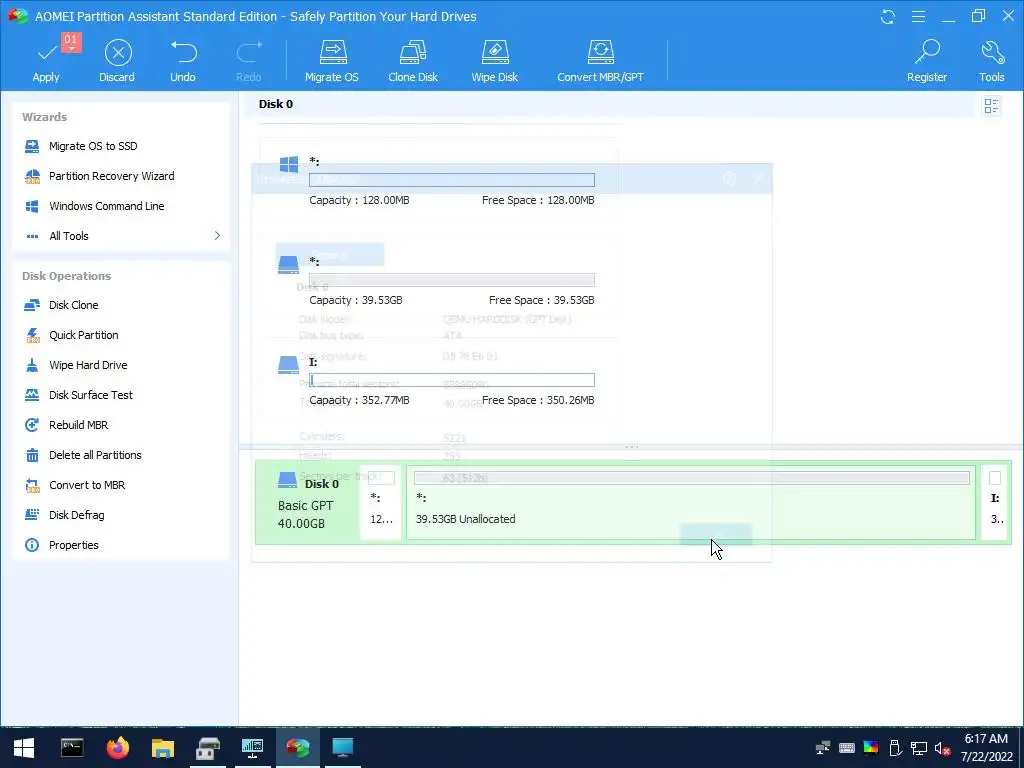Open the hamburger menu in title bar
1024x768 pixels.
pyautogui.click(x=918, y=16)
